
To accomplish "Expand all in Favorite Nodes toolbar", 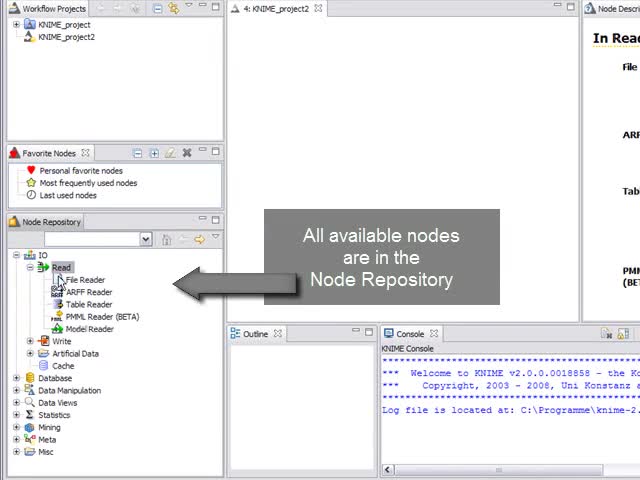I will click(154, 153).
